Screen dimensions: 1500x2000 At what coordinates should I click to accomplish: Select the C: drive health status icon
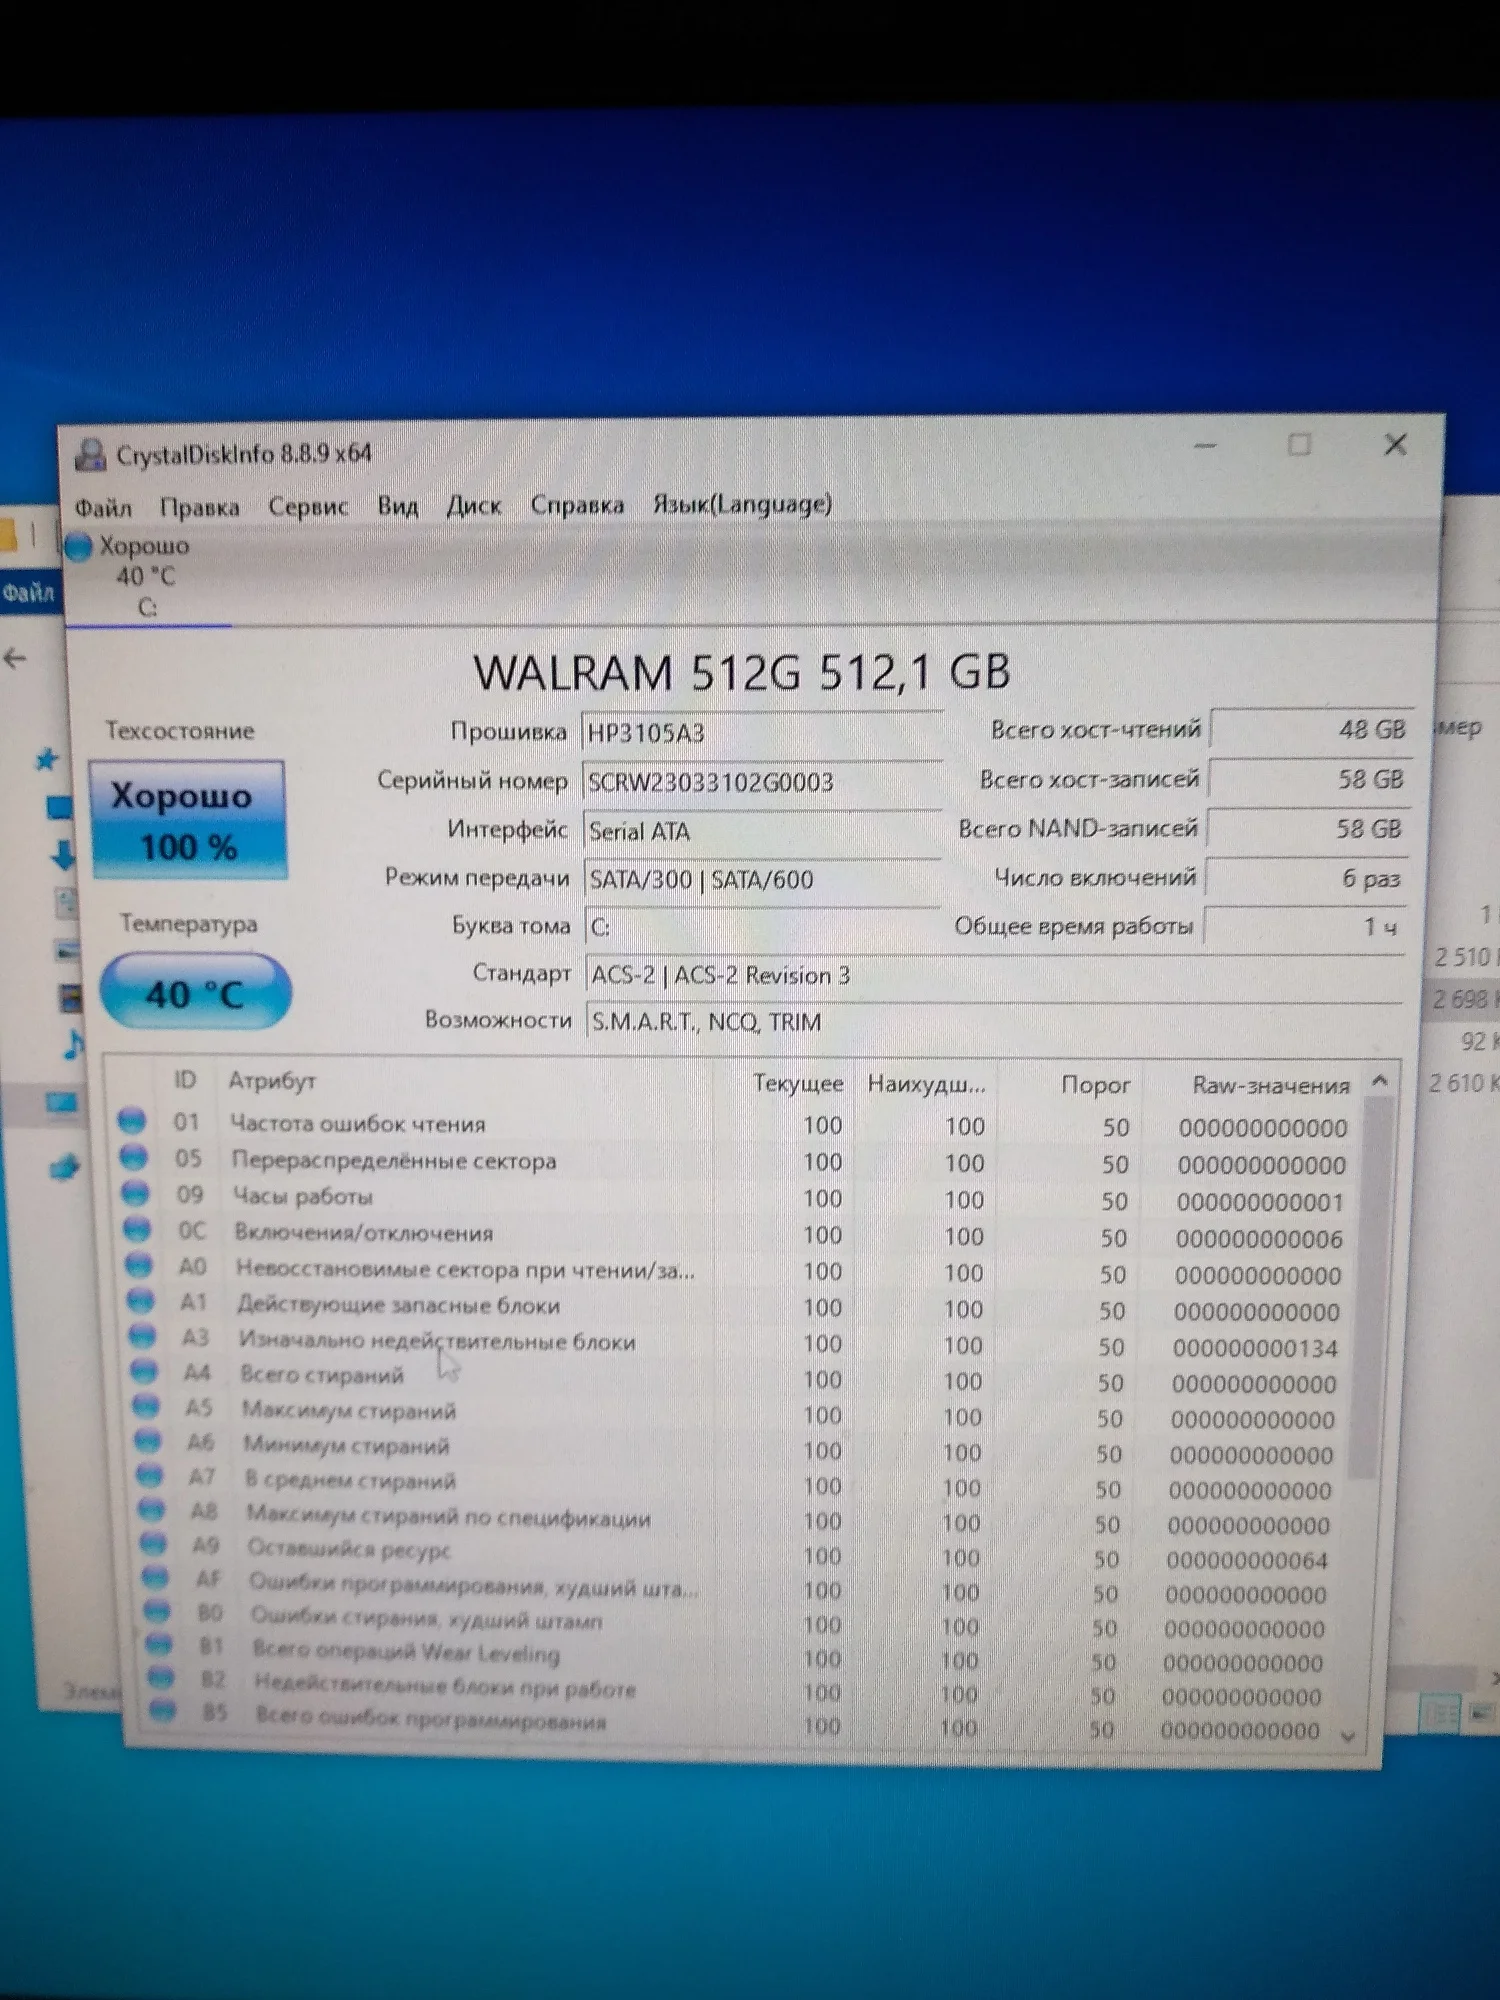point(79,547)
